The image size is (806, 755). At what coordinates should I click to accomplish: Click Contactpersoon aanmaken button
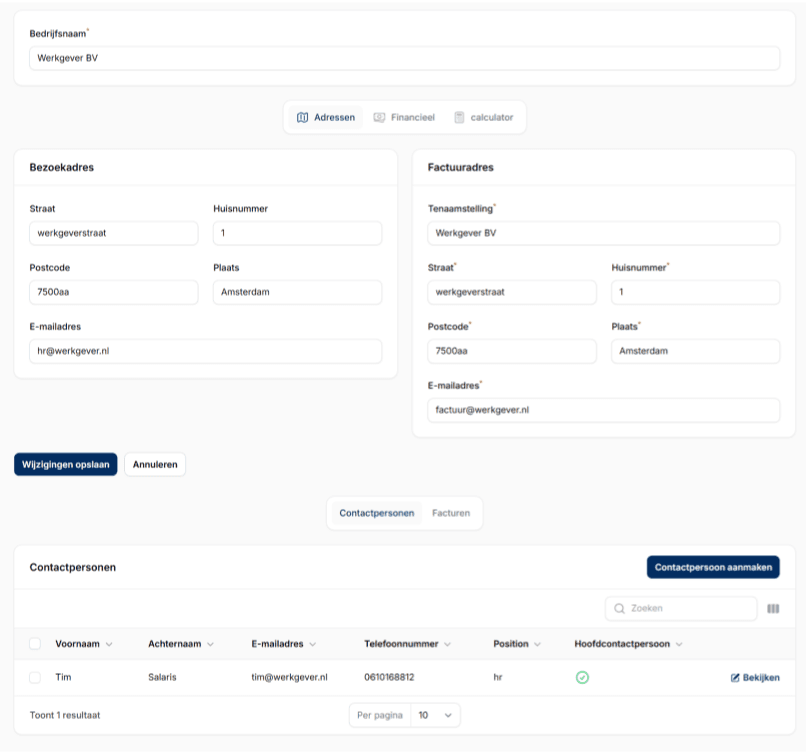point(713,567)
